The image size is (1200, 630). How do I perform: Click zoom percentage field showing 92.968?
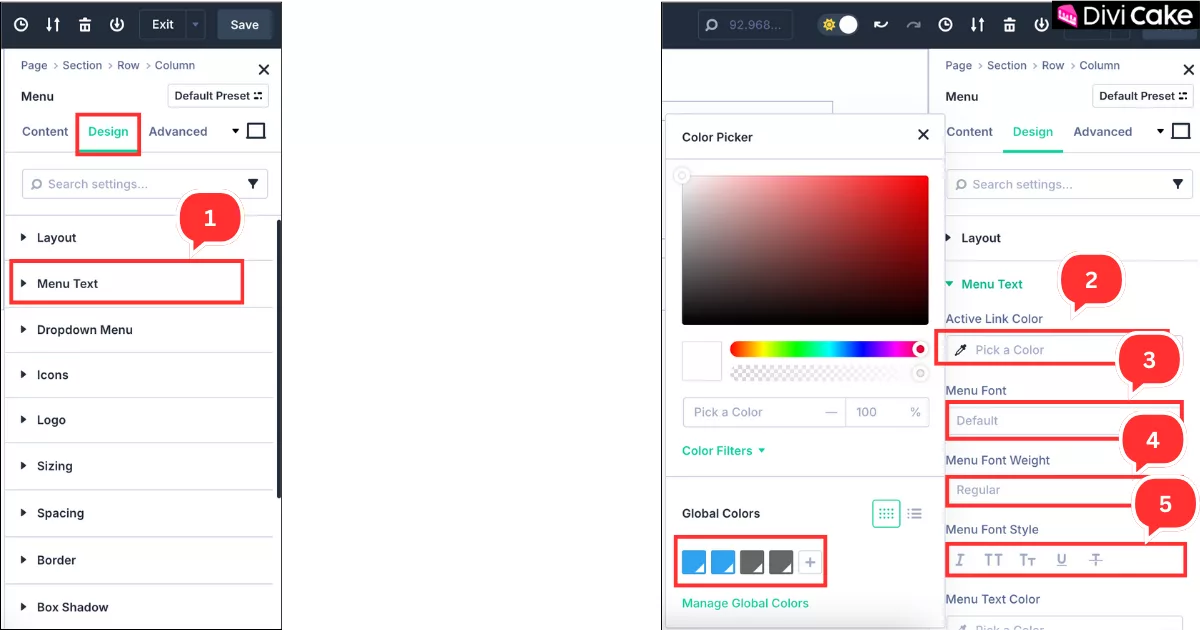tap(746, 24)
